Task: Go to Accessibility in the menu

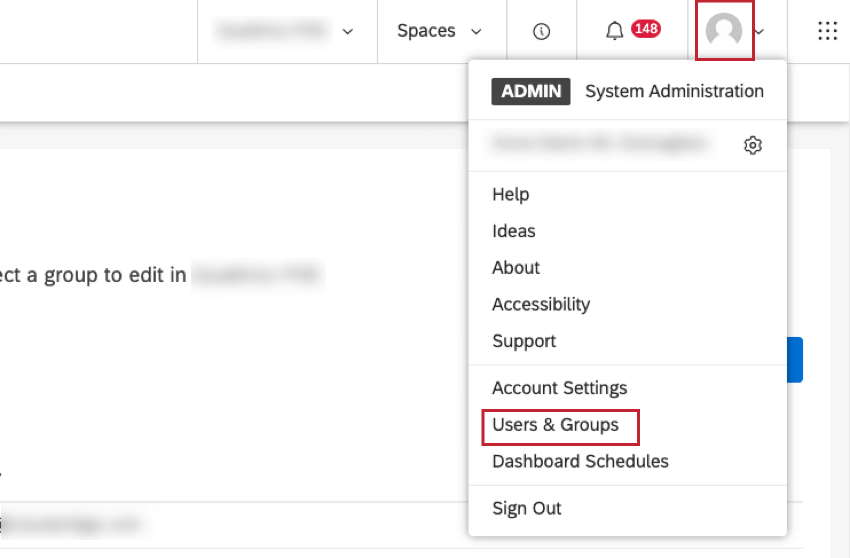Action: tap(540, 304)
